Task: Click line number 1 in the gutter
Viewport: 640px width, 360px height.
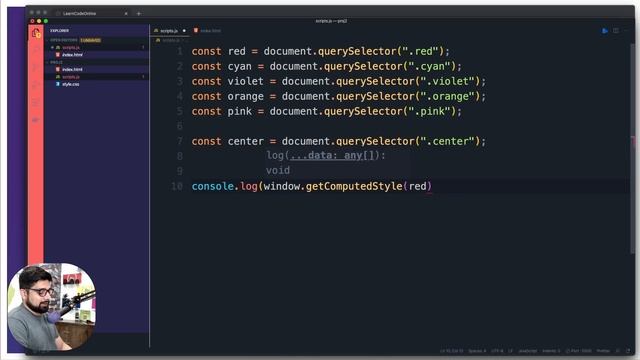Action: tap(180, 51)
